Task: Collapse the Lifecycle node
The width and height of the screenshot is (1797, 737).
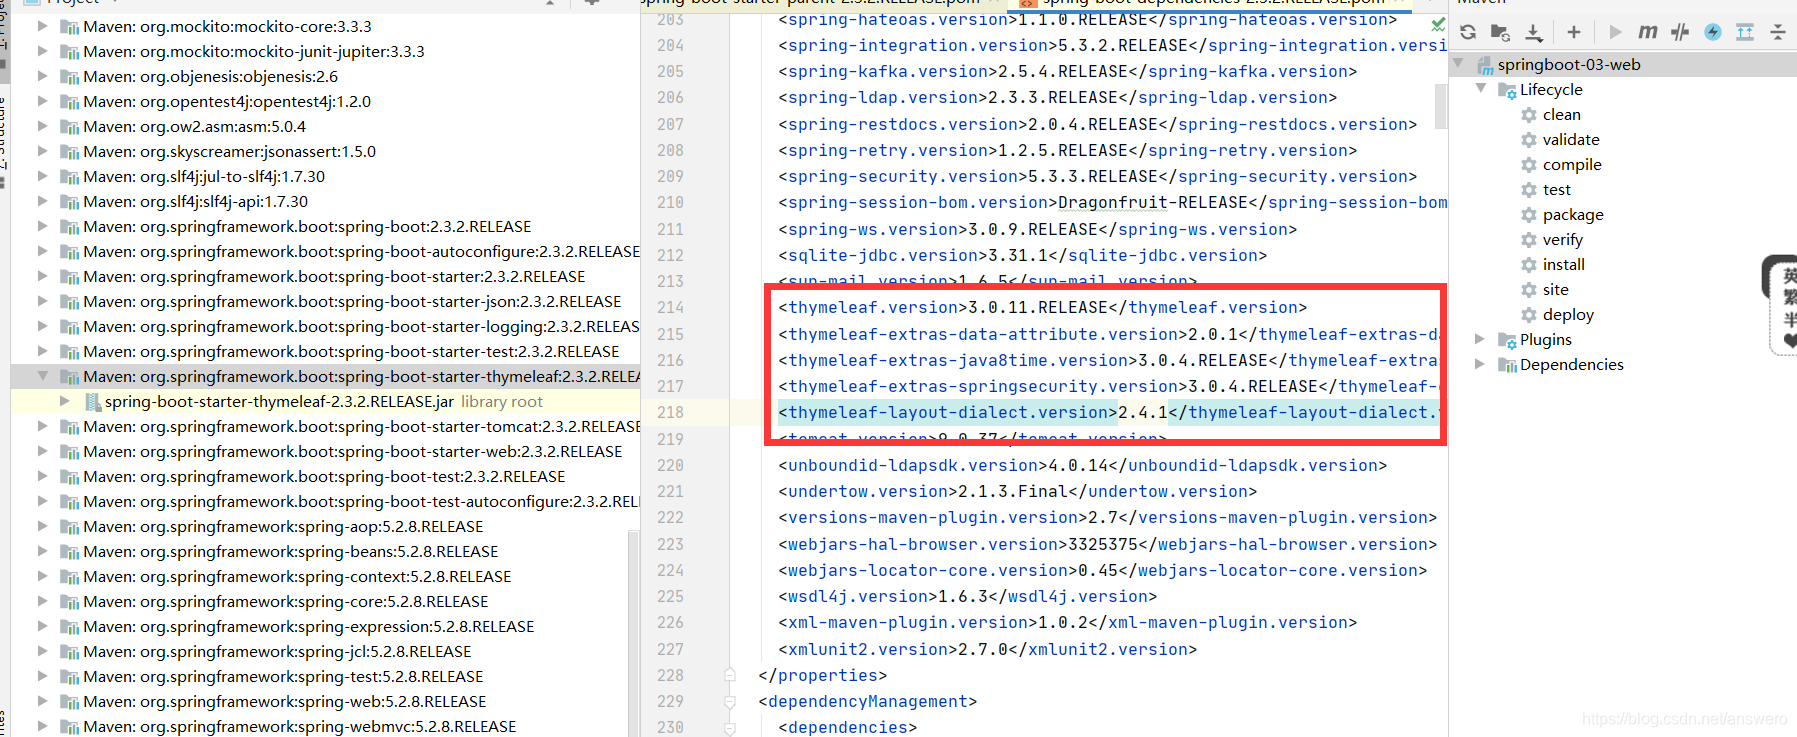Action: pyautogui.click(x=1481, y=89)
